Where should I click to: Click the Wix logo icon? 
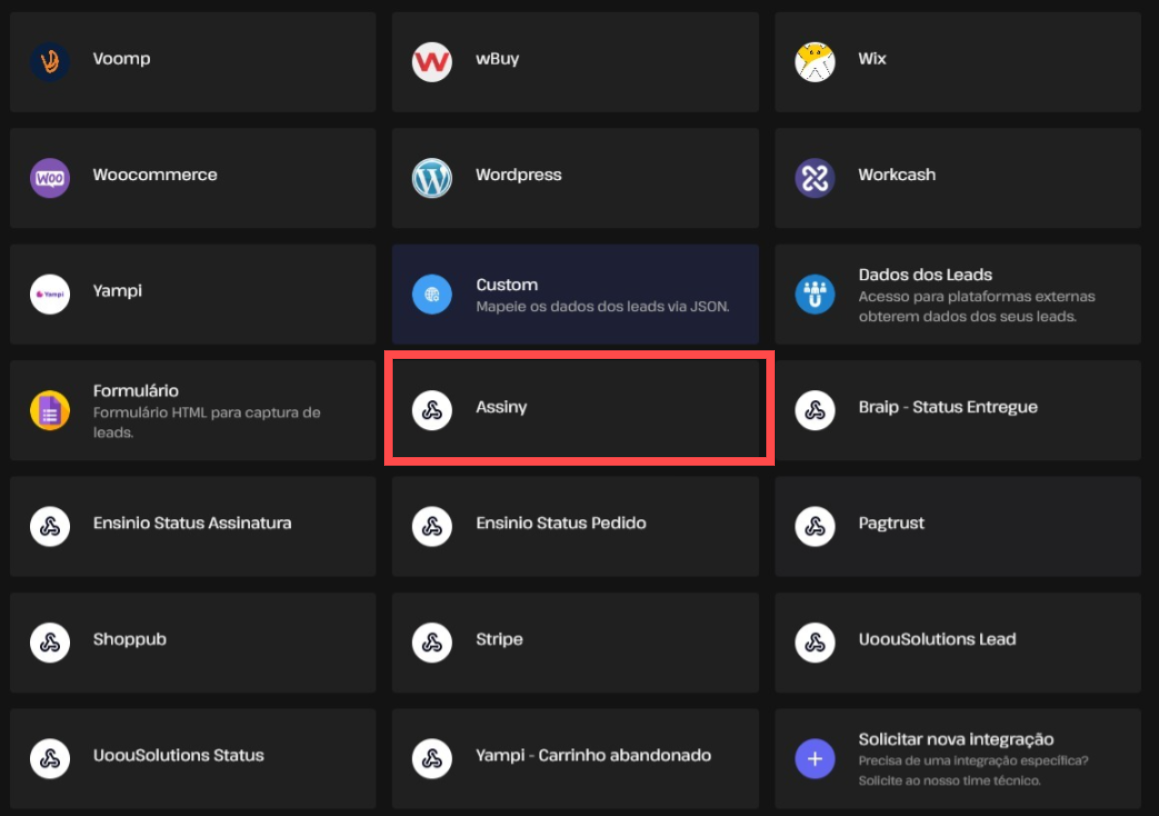tap(815, 61)
